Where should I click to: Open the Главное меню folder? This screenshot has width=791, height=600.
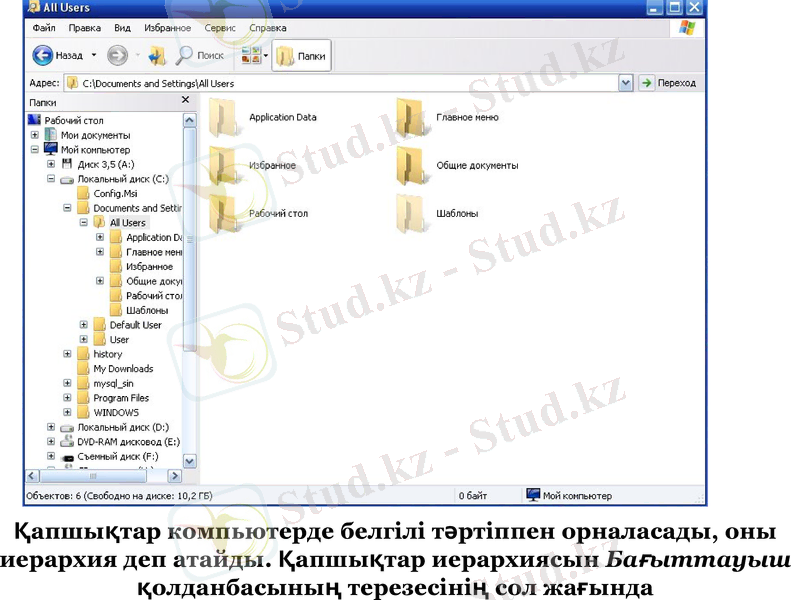(x=411, y=118)
